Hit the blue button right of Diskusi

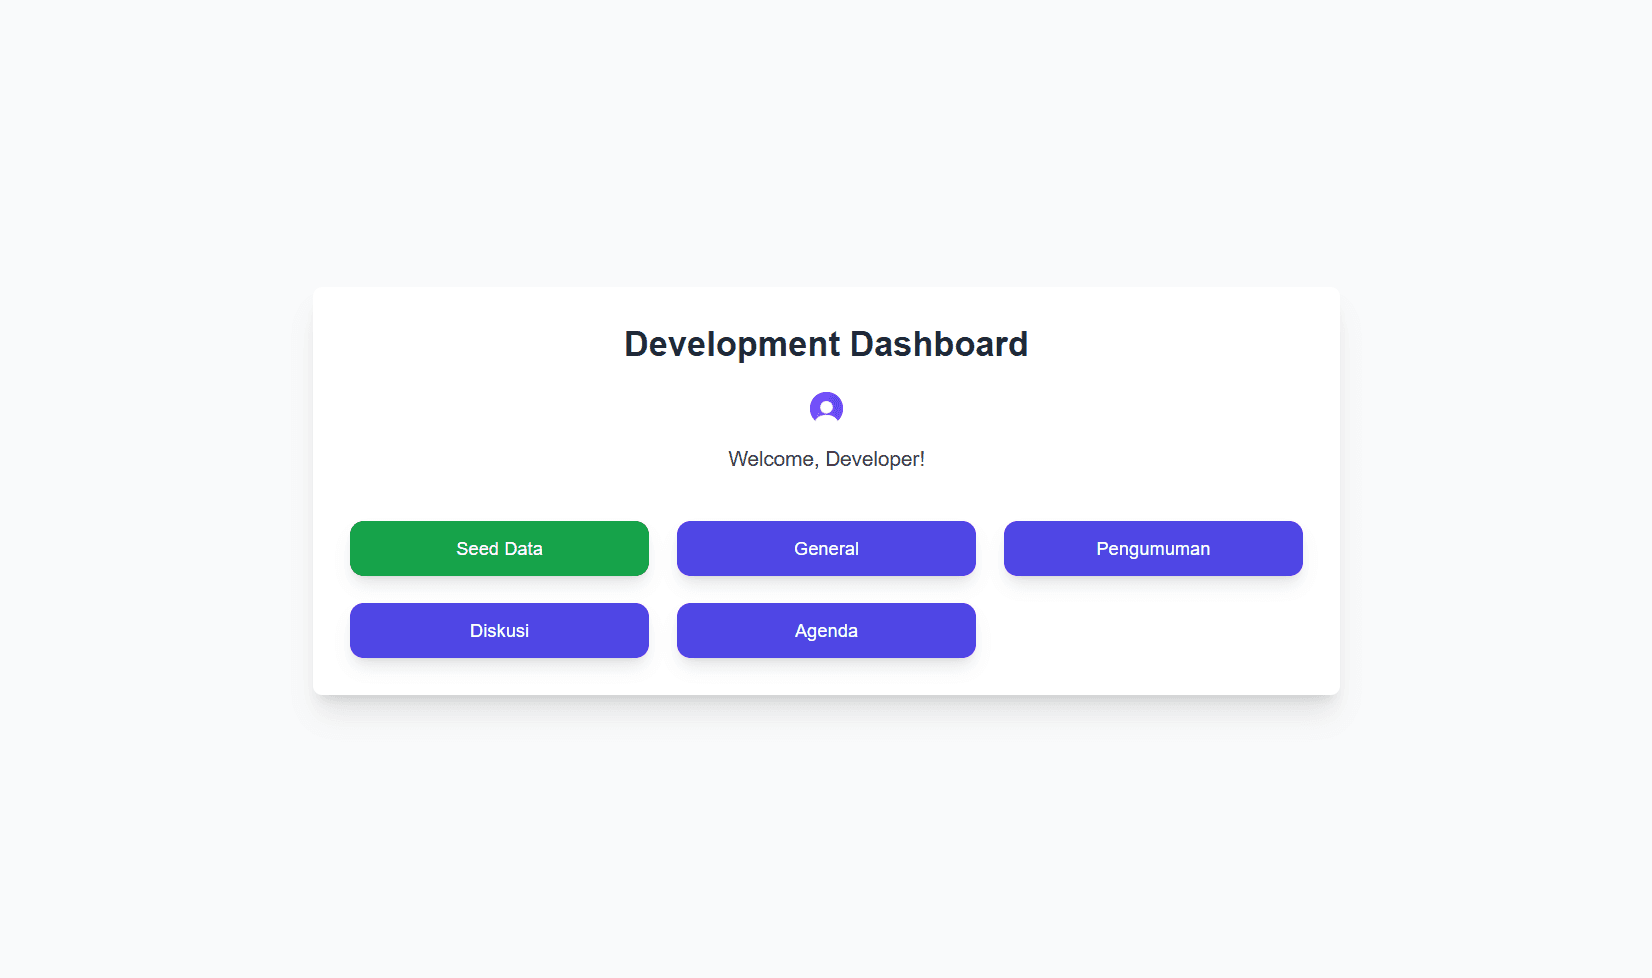(x=826, y=630)
